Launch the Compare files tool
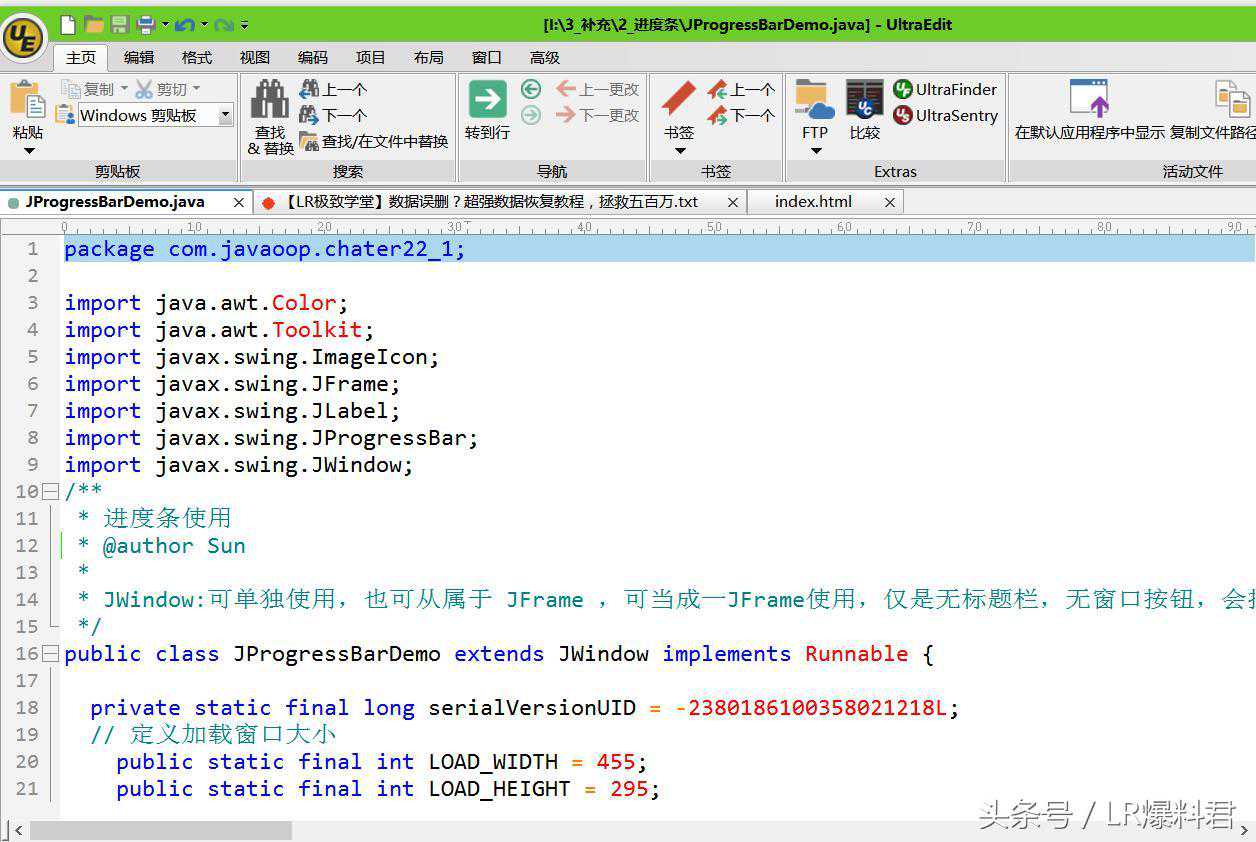Image resolution: width=1256 pixels, height=842 pixels. [864, 100]
